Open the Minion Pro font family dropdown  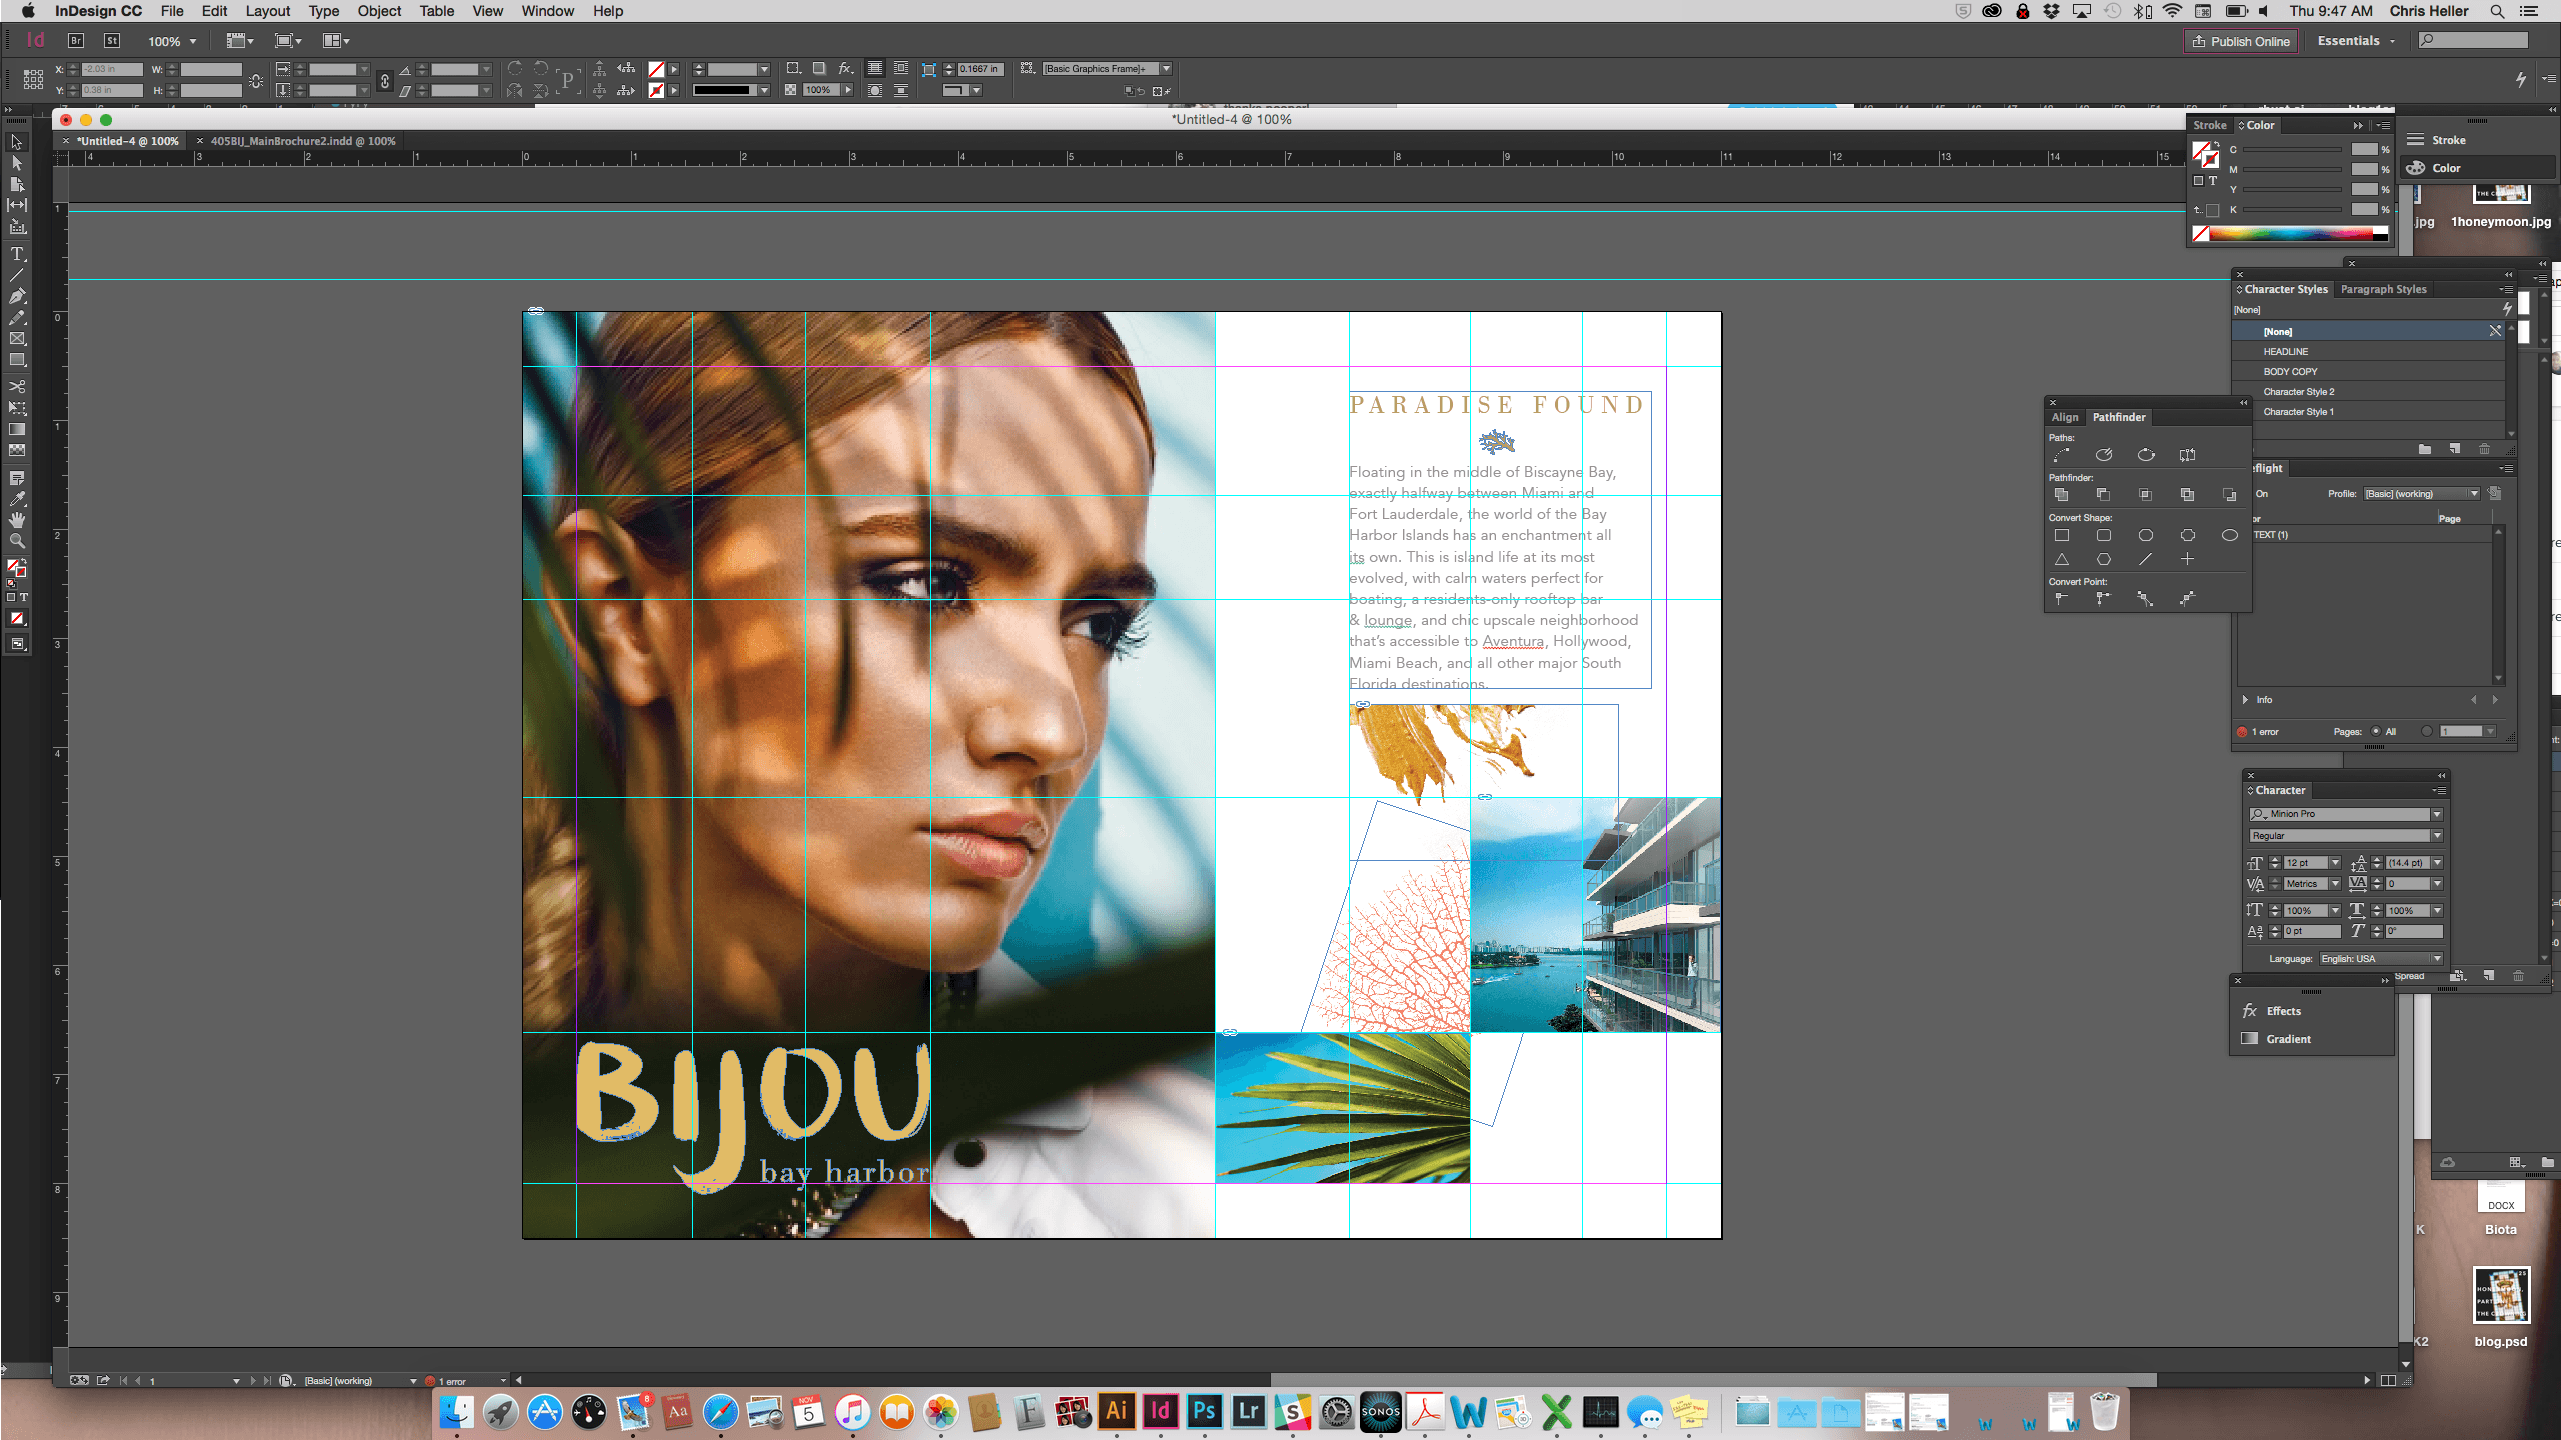pyautogui.click(x=2437, y=814)
